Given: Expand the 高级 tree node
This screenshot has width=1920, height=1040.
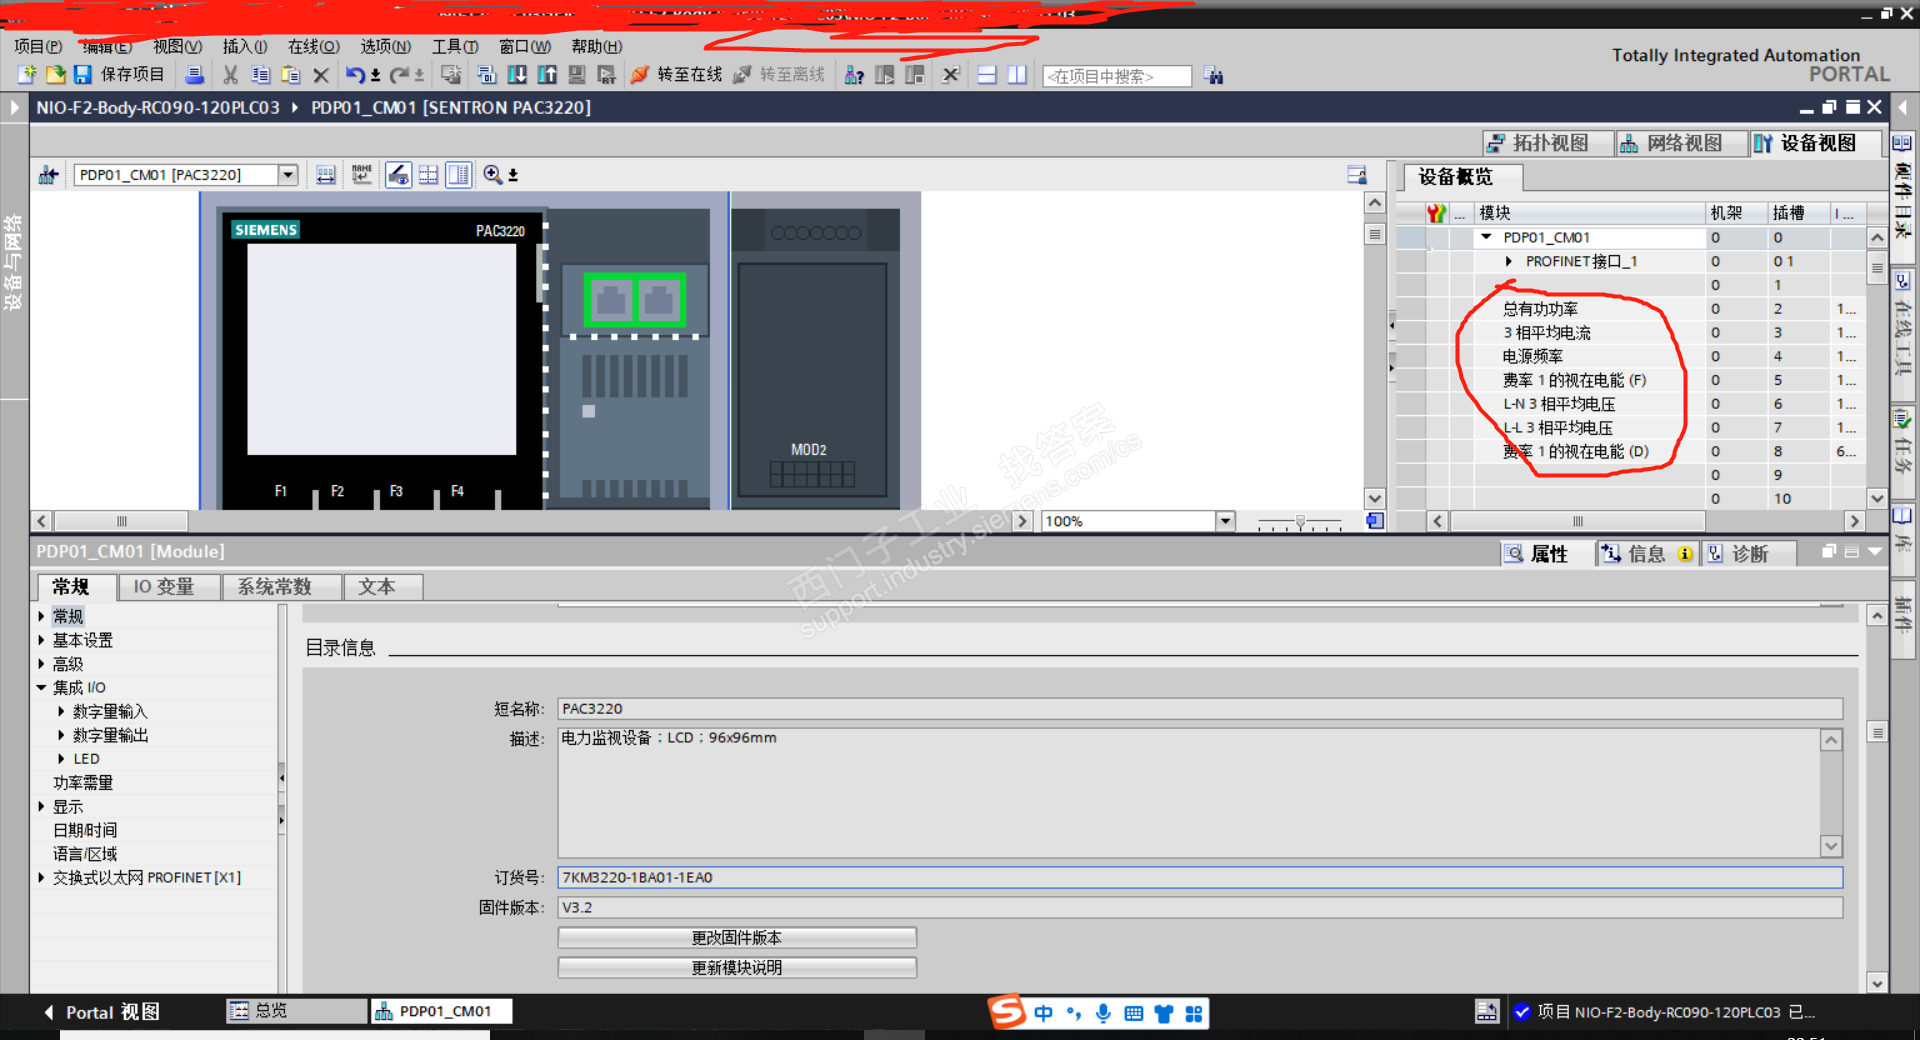Looking at the screenshot, I should [41, 664].
